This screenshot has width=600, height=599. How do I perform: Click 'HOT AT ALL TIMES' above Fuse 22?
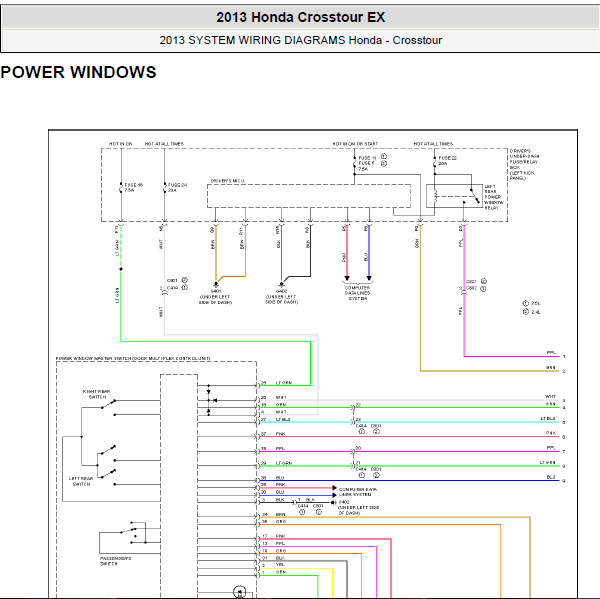(433, 144)
